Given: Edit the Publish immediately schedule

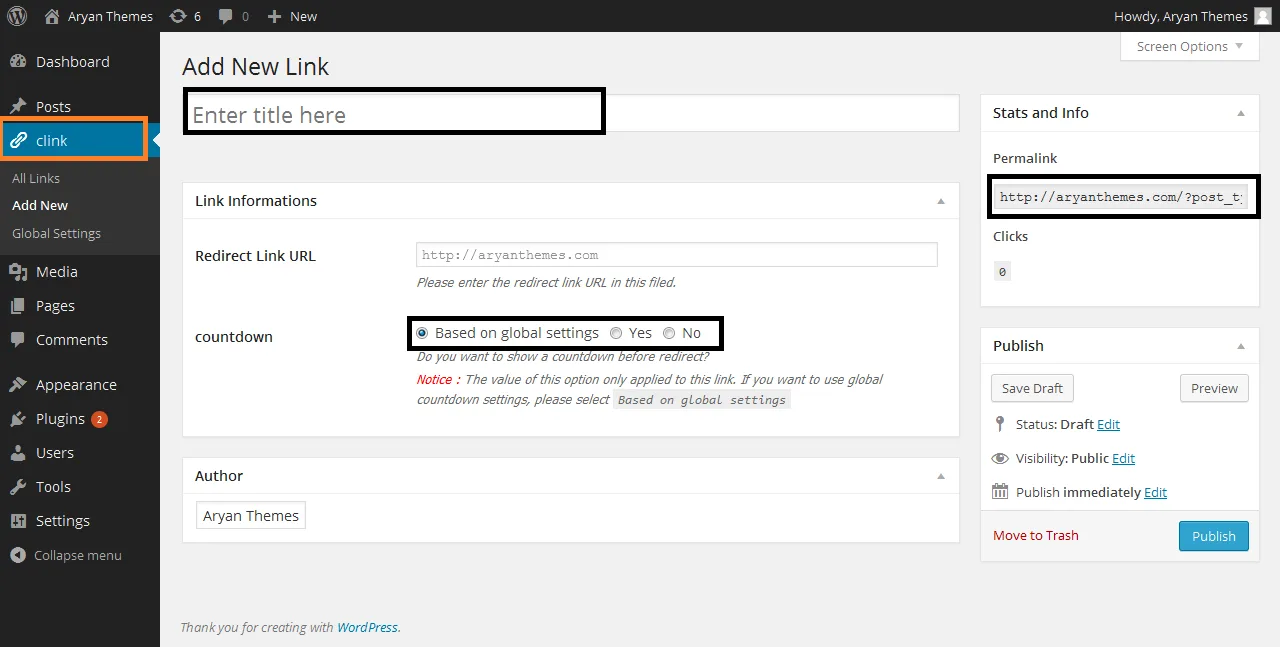Looking at the screenshot, I should pos(1155,492).
